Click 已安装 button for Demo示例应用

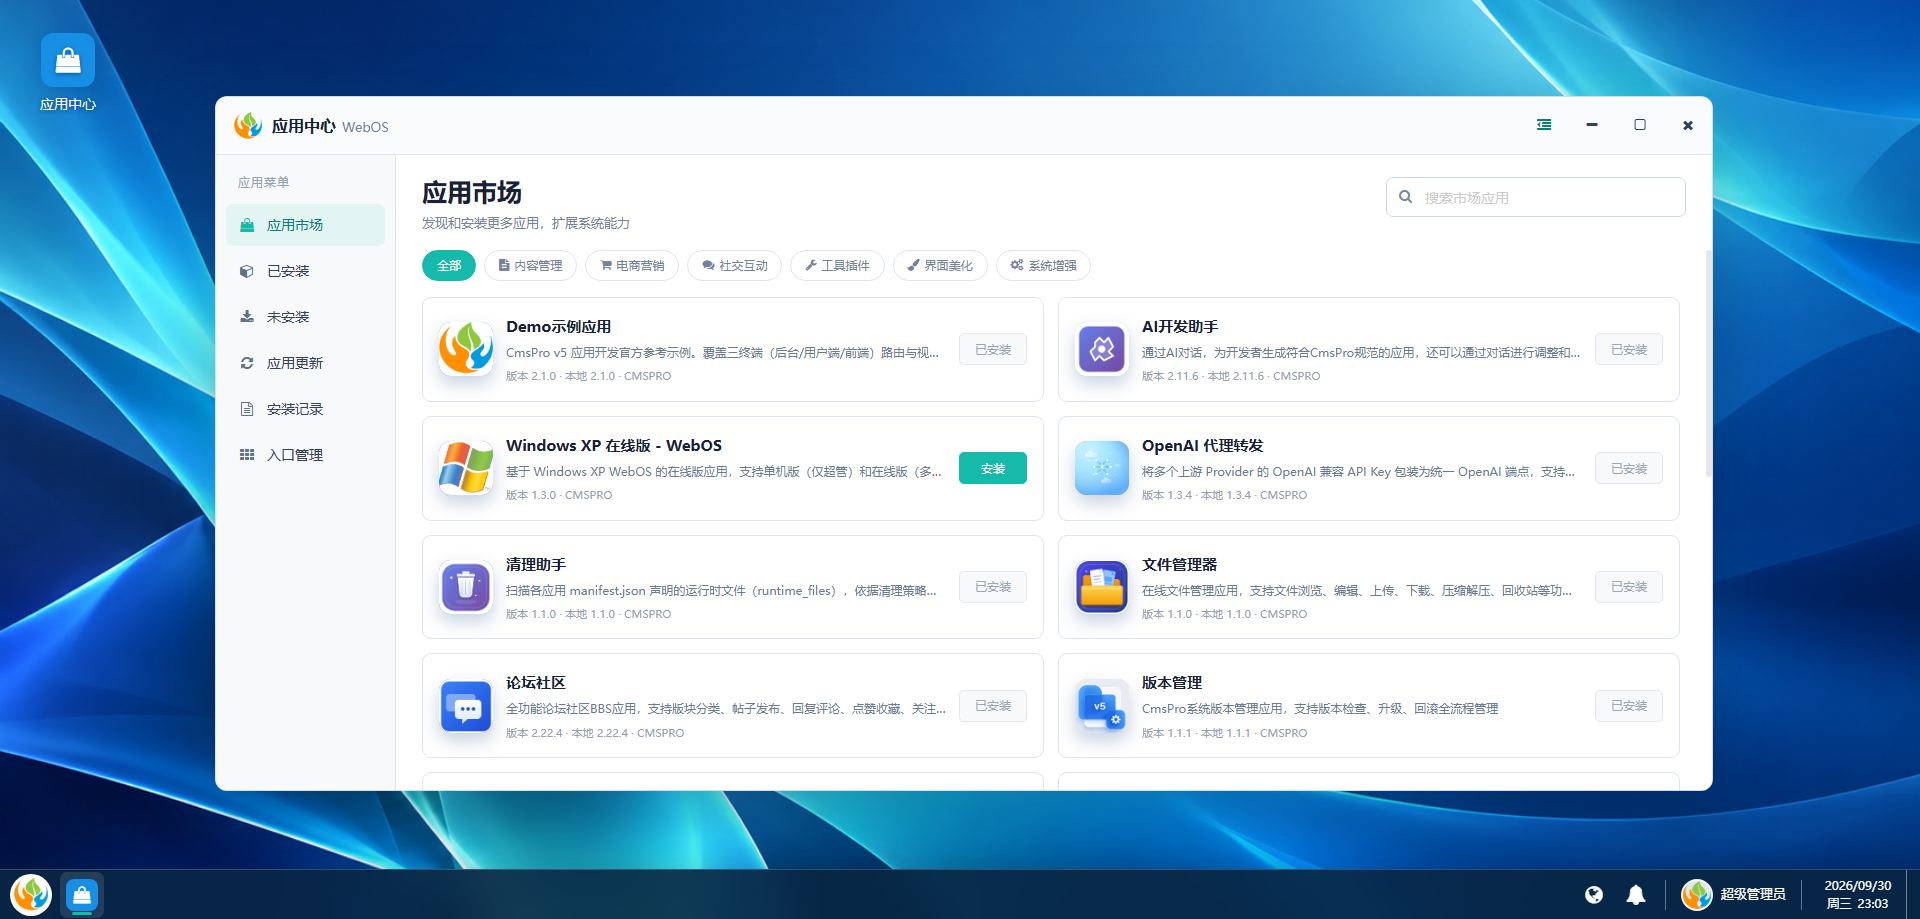click(993, 349)
